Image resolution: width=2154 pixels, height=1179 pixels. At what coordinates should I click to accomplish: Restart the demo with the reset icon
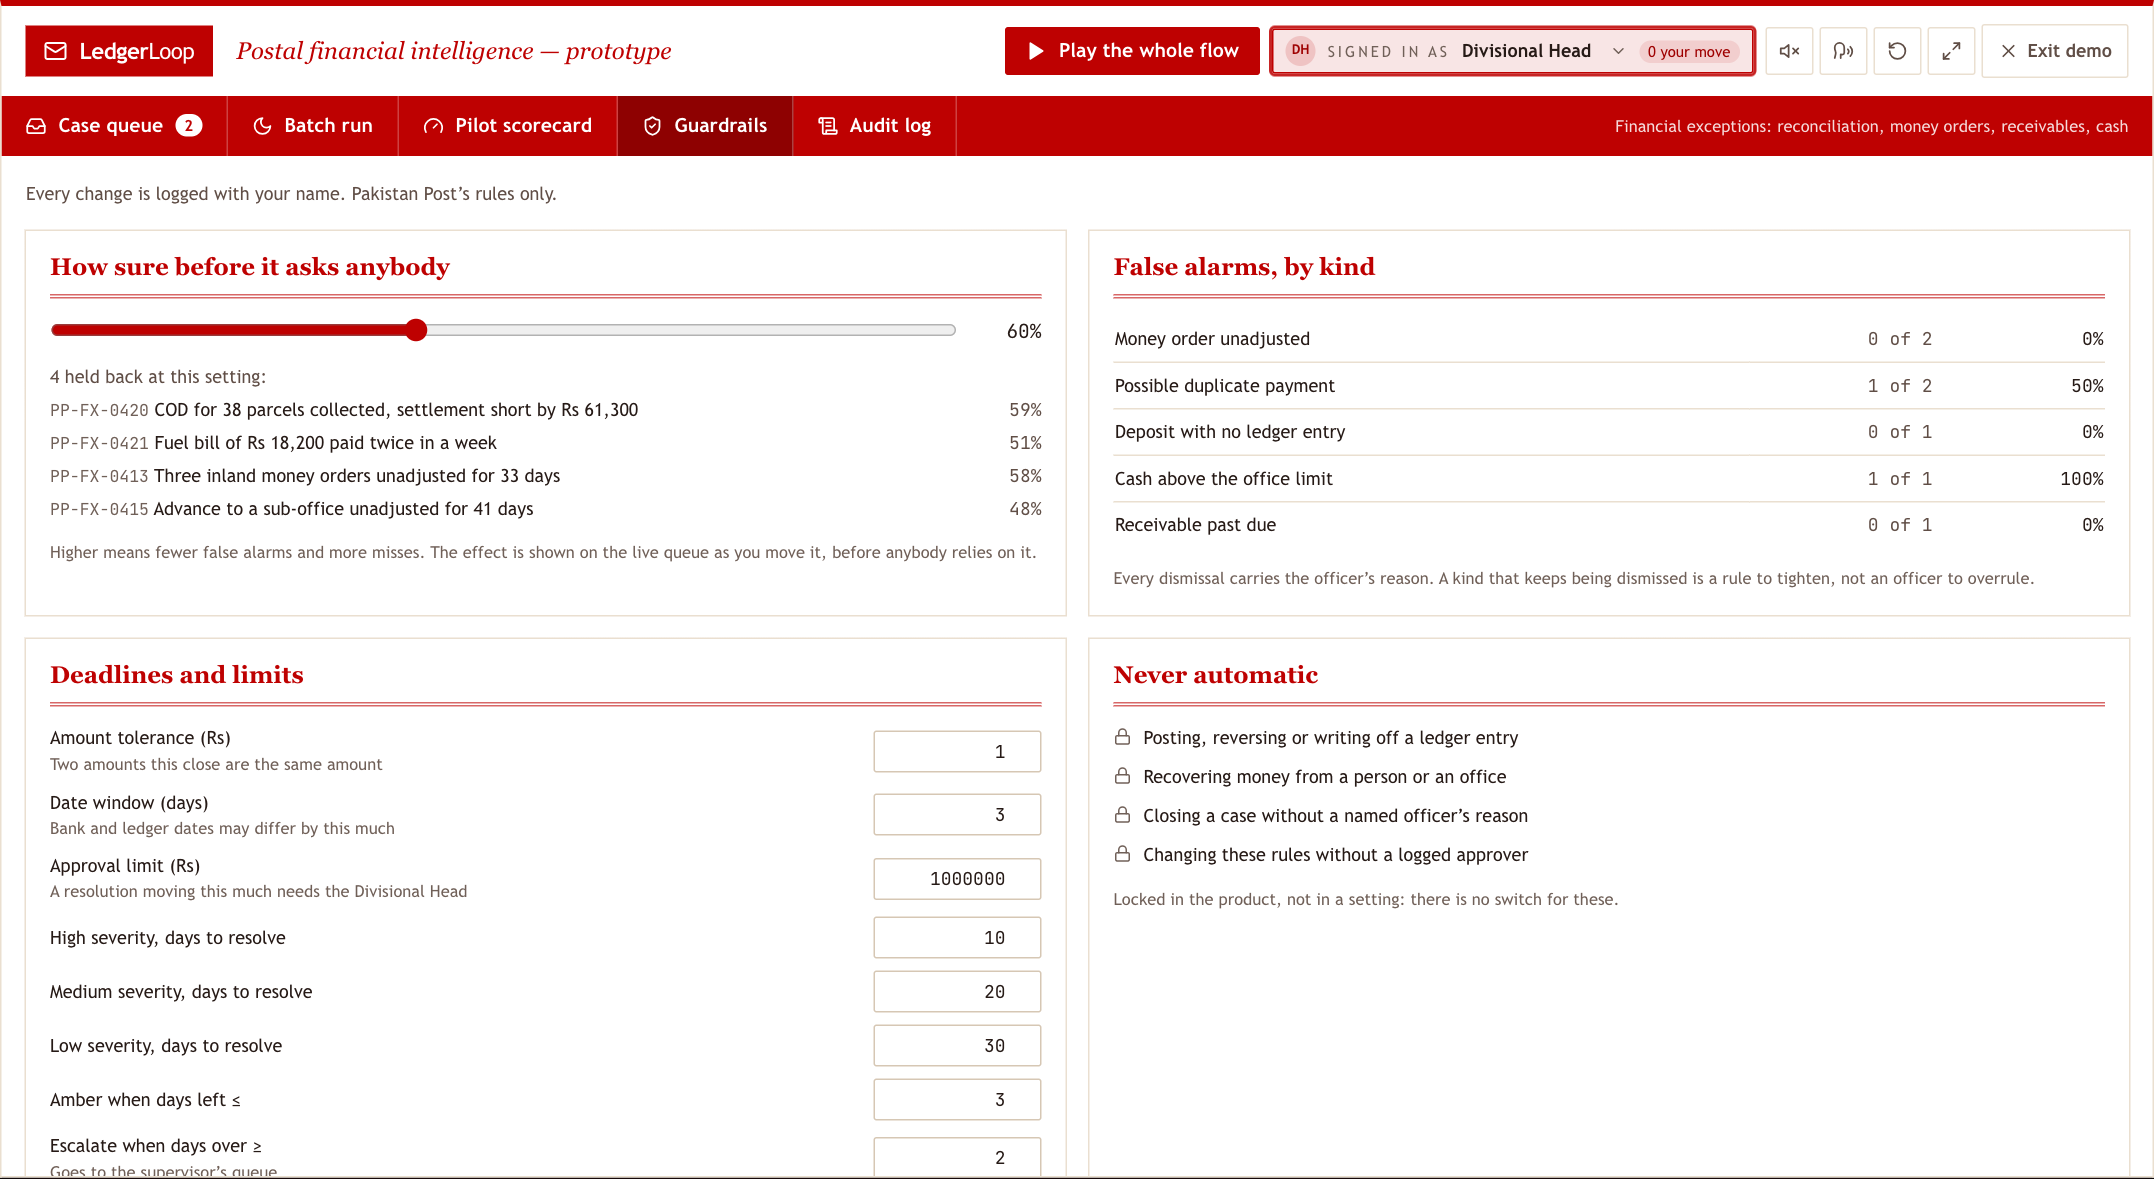pos(1897,51)
